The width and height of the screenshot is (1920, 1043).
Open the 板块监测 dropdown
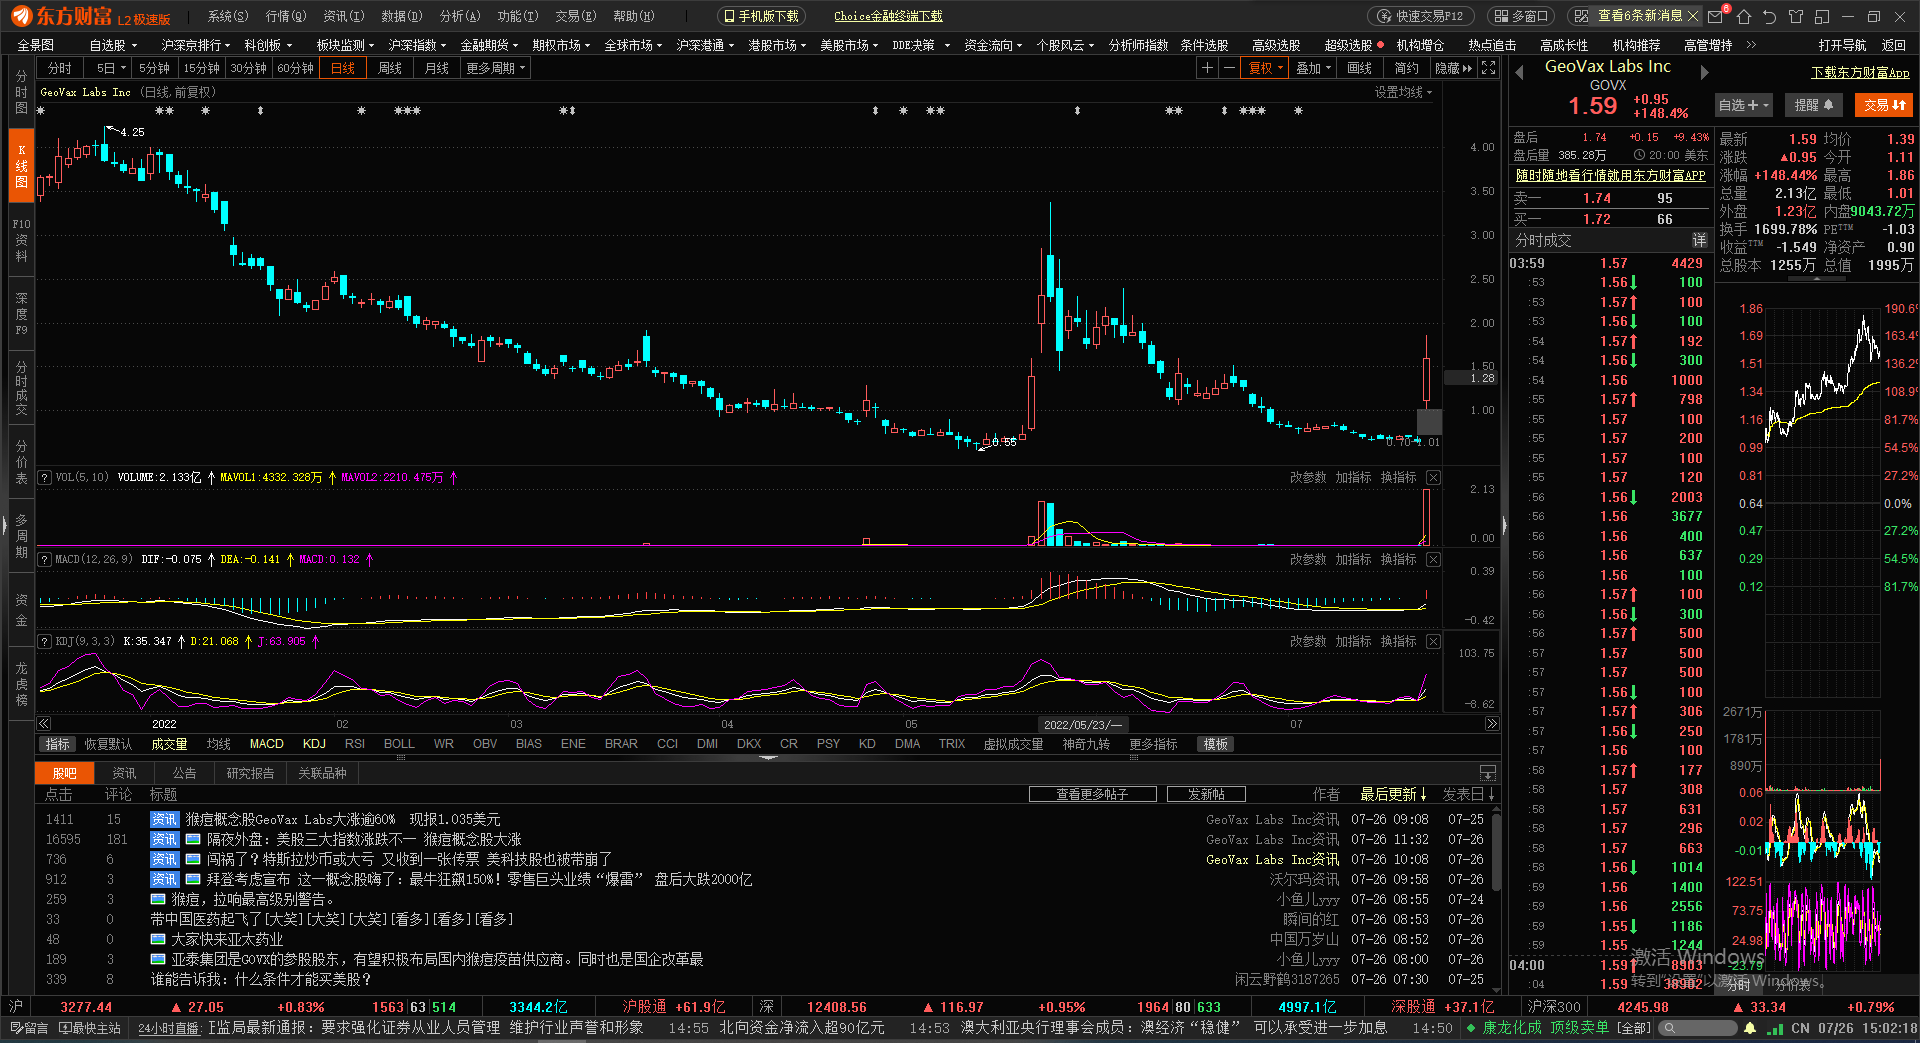[345, 45]
